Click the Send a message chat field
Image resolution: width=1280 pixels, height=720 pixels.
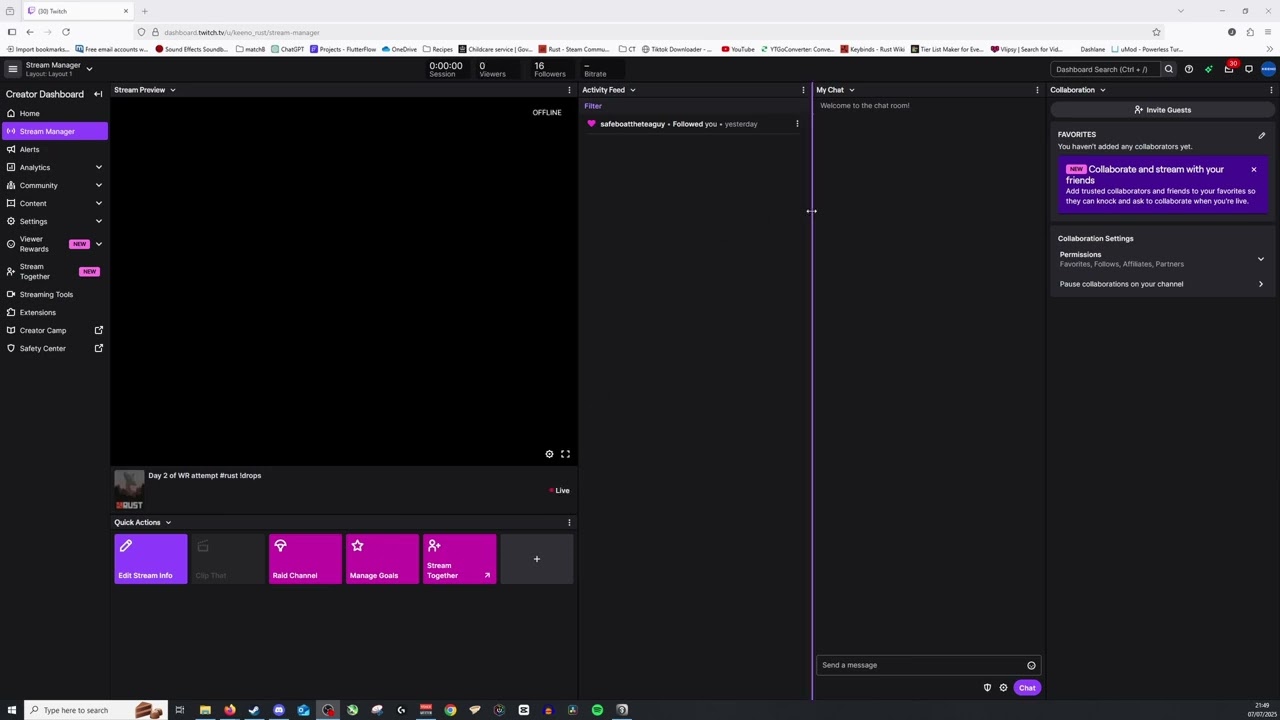[x=928, y=665]
